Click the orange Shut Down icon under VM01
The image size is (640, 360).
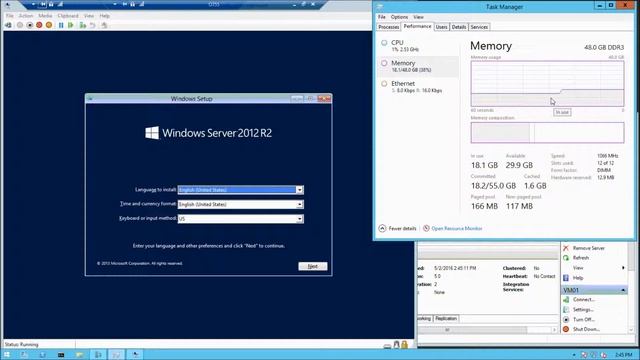[x=566, y=329]
